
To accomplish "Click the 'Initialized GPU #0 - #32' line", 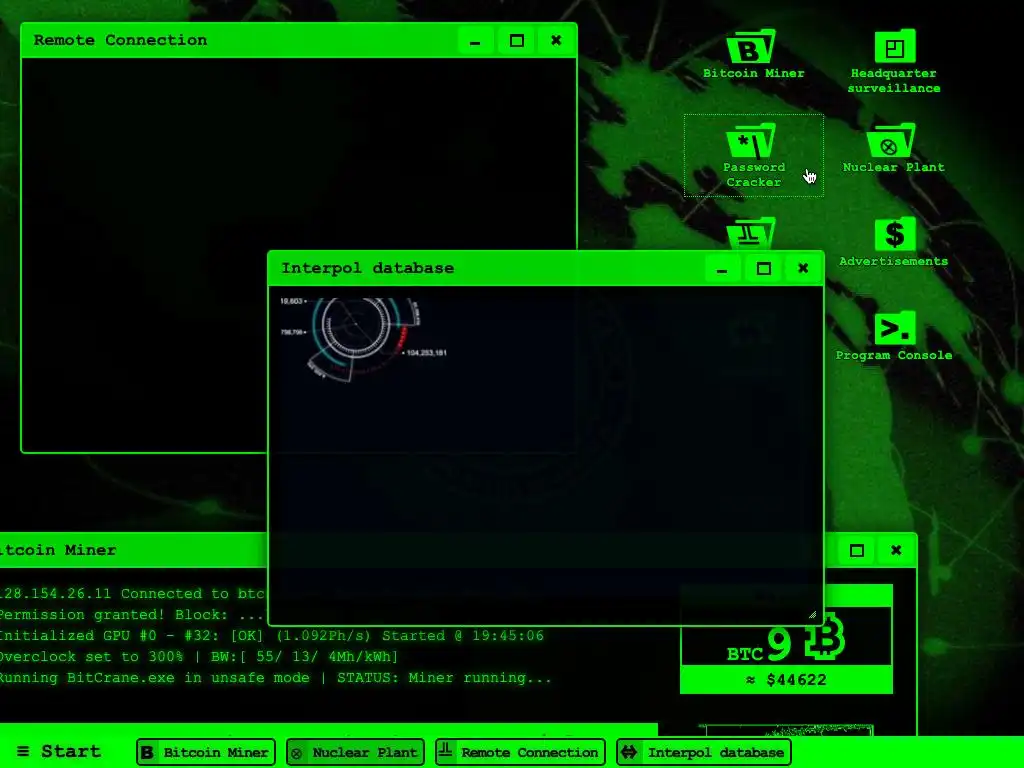I will pos(271,636).
